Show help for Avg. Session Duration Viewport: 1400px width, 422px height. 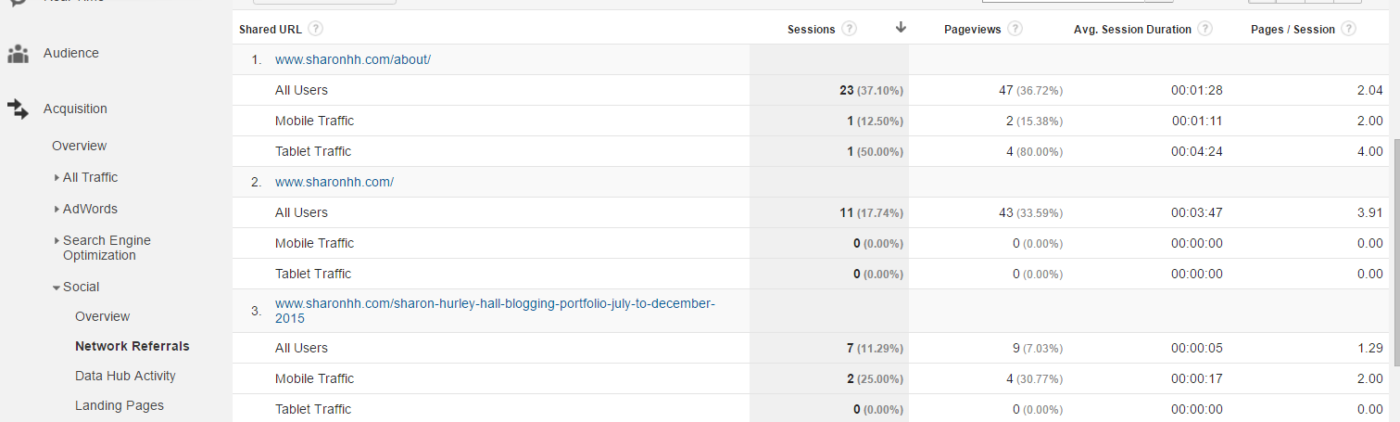pyautogui.click(x=1205, y=29)
